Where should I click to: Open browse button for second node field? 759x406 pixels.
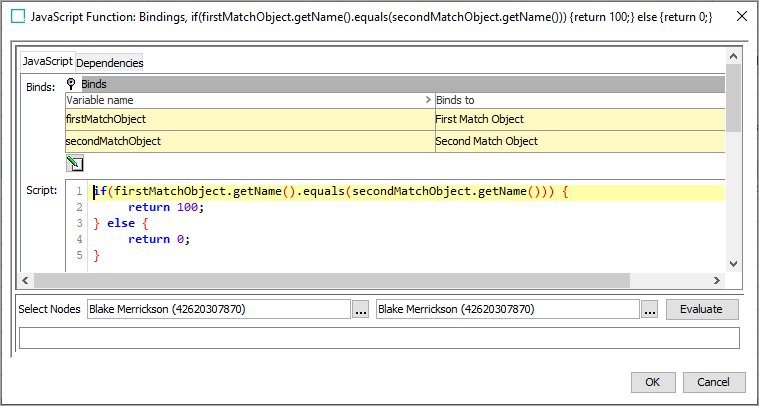tap(650, 310)
